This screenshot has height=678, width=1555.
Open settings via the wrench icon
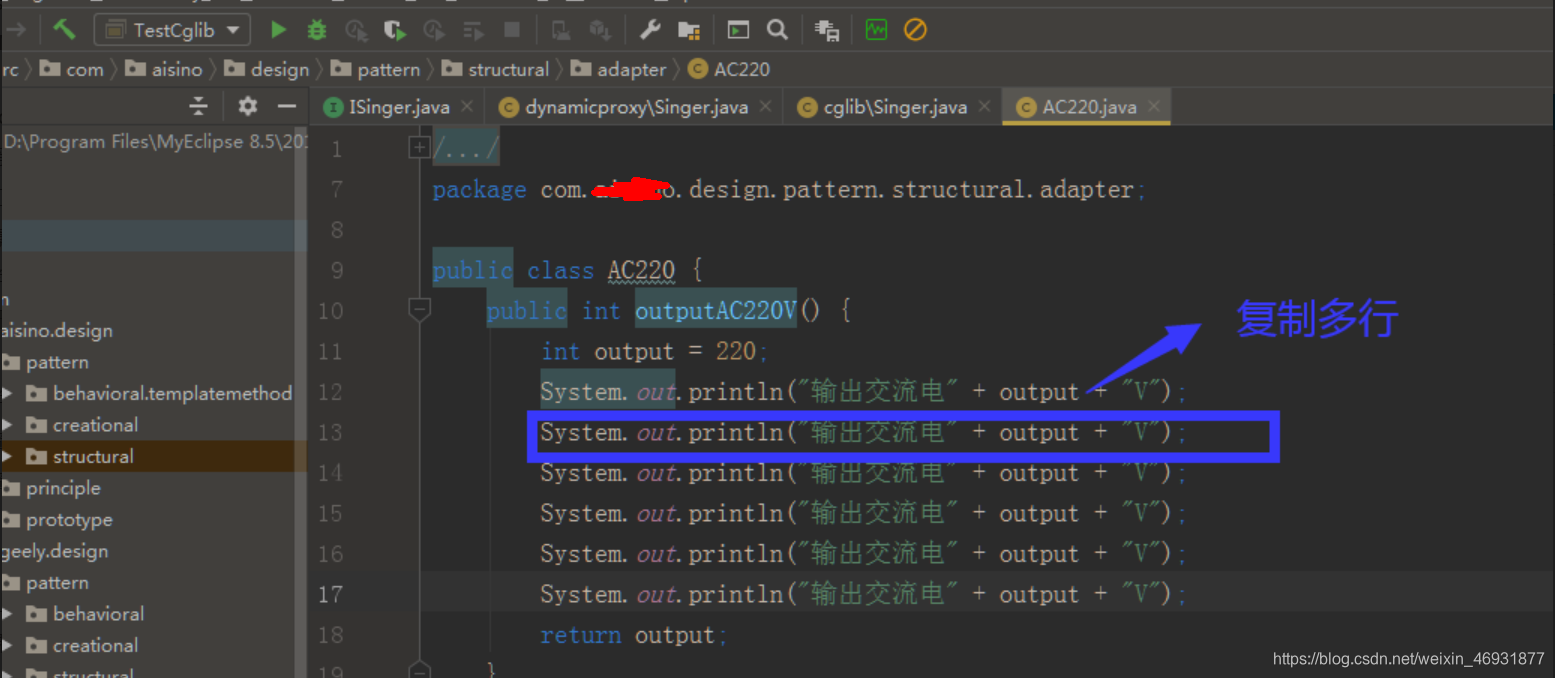tap(650, 30)
